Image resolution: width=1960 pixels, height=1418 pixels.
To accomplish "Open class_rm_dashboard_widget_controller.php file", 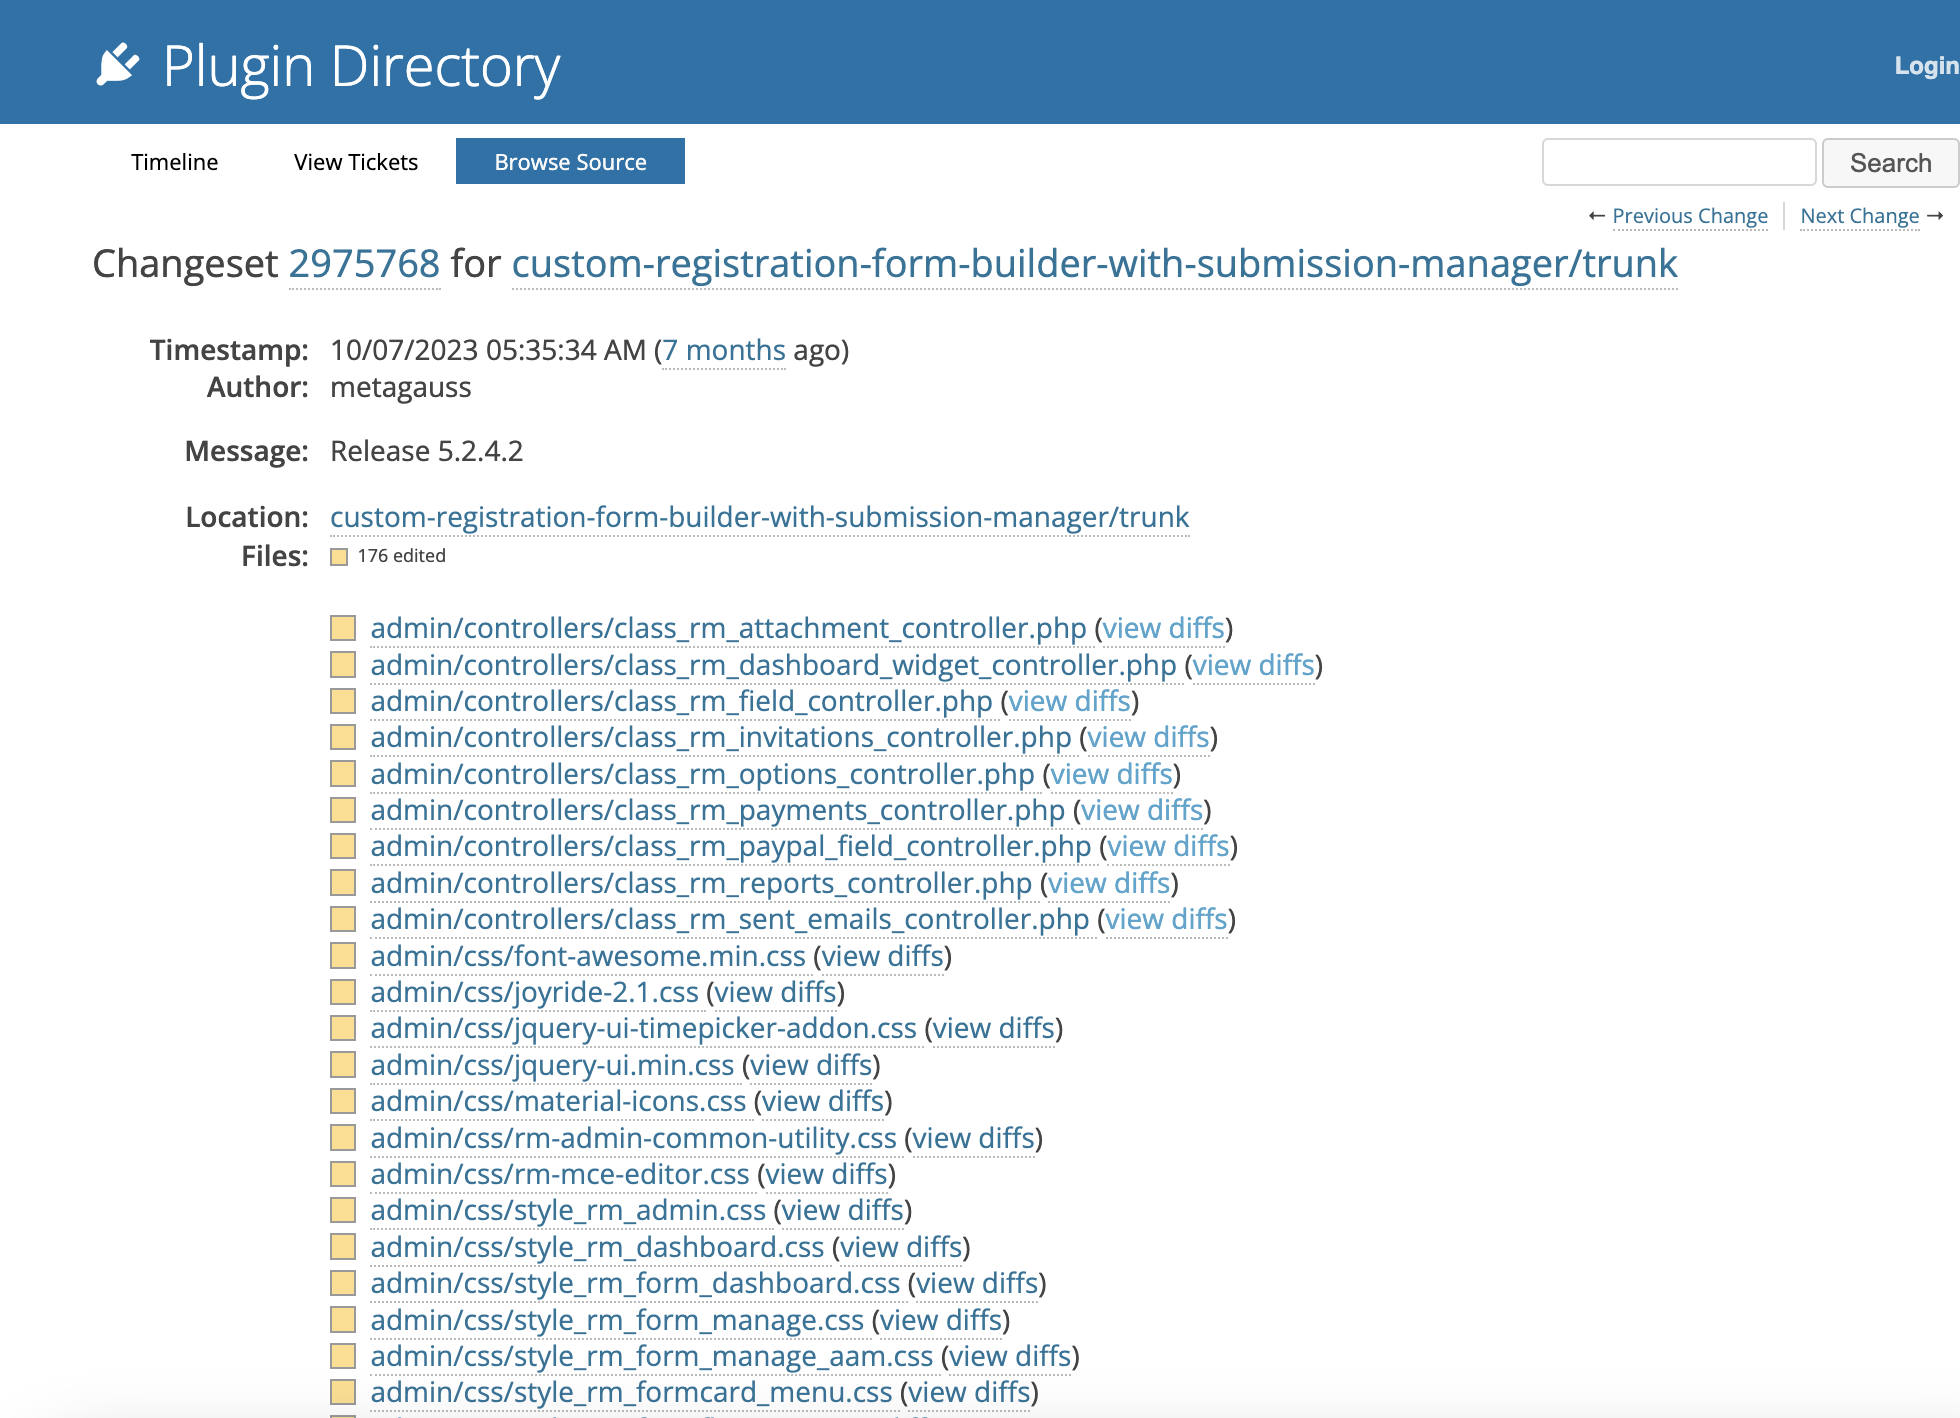I will (773, 665).
